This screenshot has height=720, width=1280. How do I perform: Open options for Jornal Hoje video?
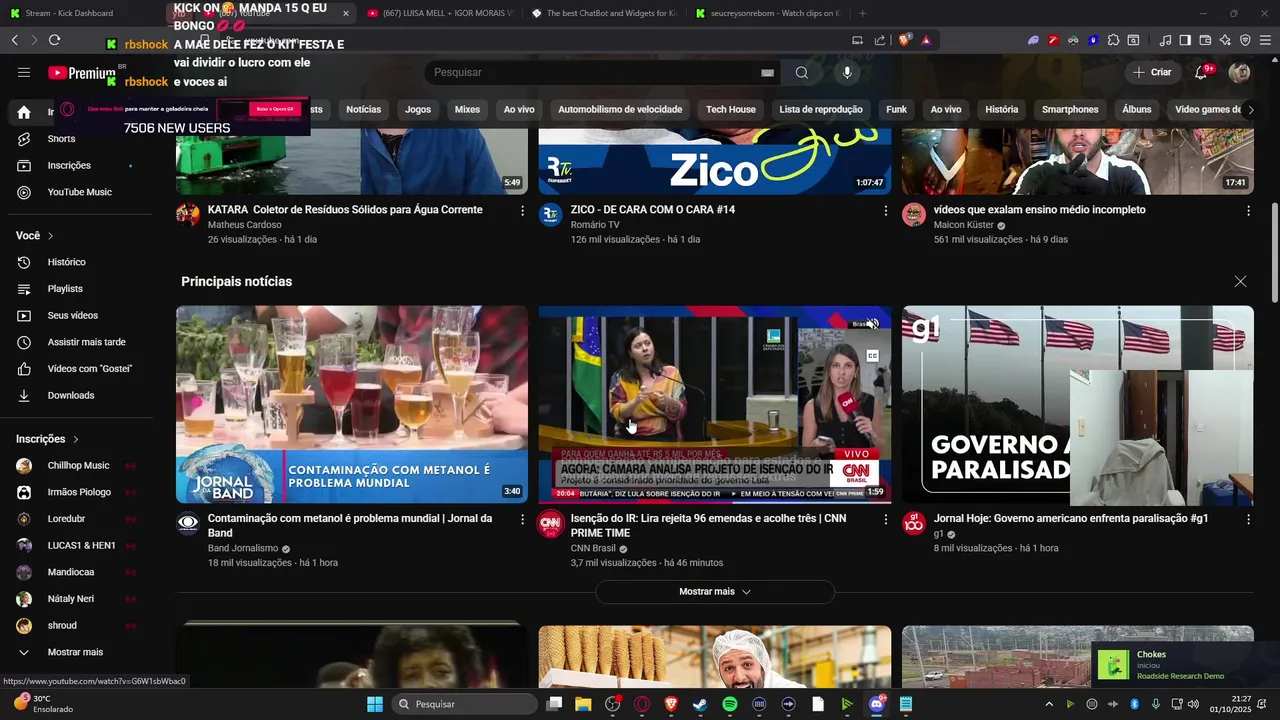click(x=1248, y=520)
